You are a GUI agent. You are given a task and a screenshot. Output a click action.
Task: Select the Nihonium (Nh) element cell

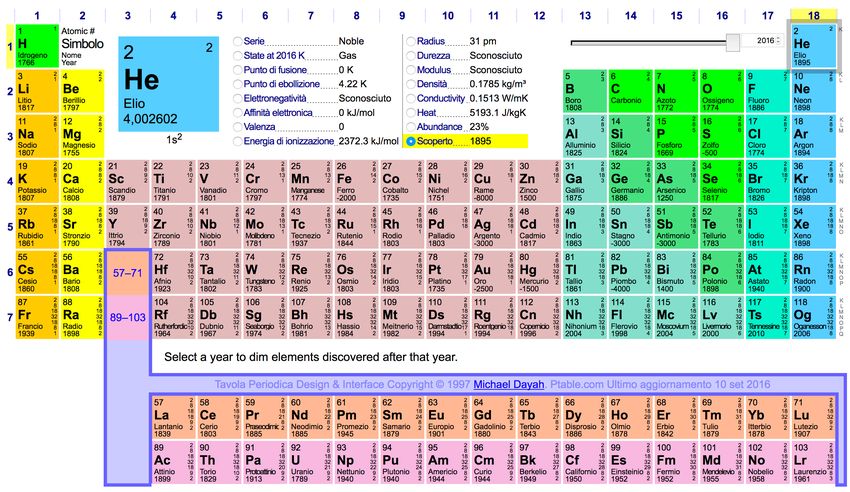click(584, 317)
